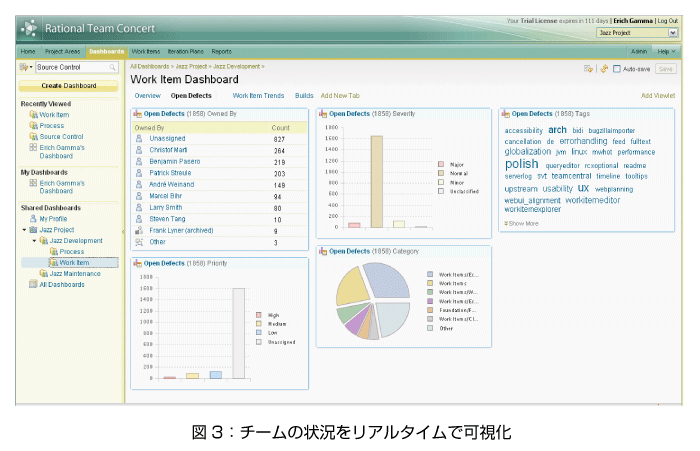Open the Help menu dropdown

click(x=666, y=51)
